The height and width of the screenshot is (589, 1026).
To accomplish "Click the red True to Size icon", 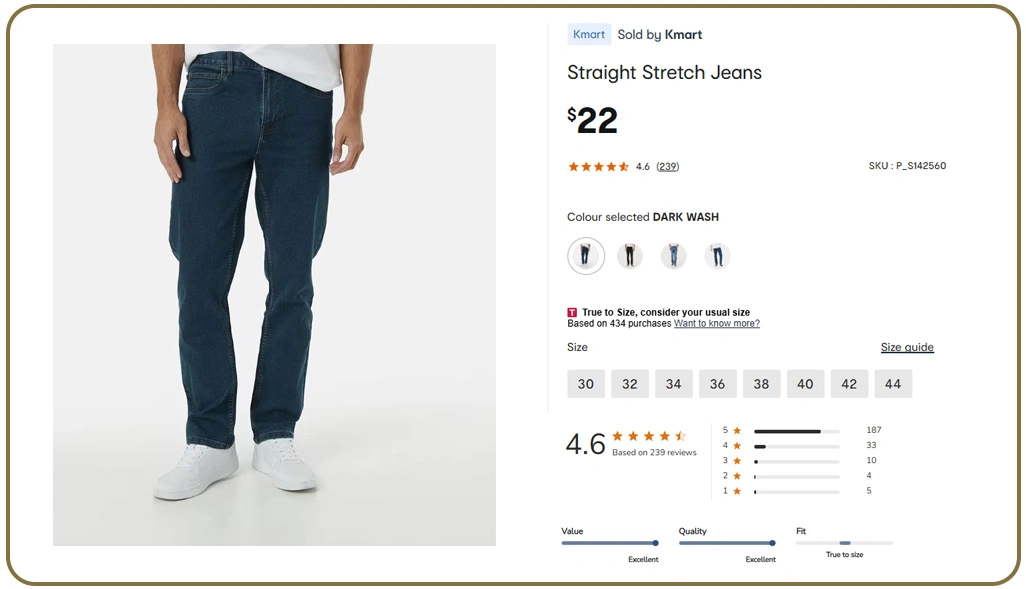I will tap(572, 313).
